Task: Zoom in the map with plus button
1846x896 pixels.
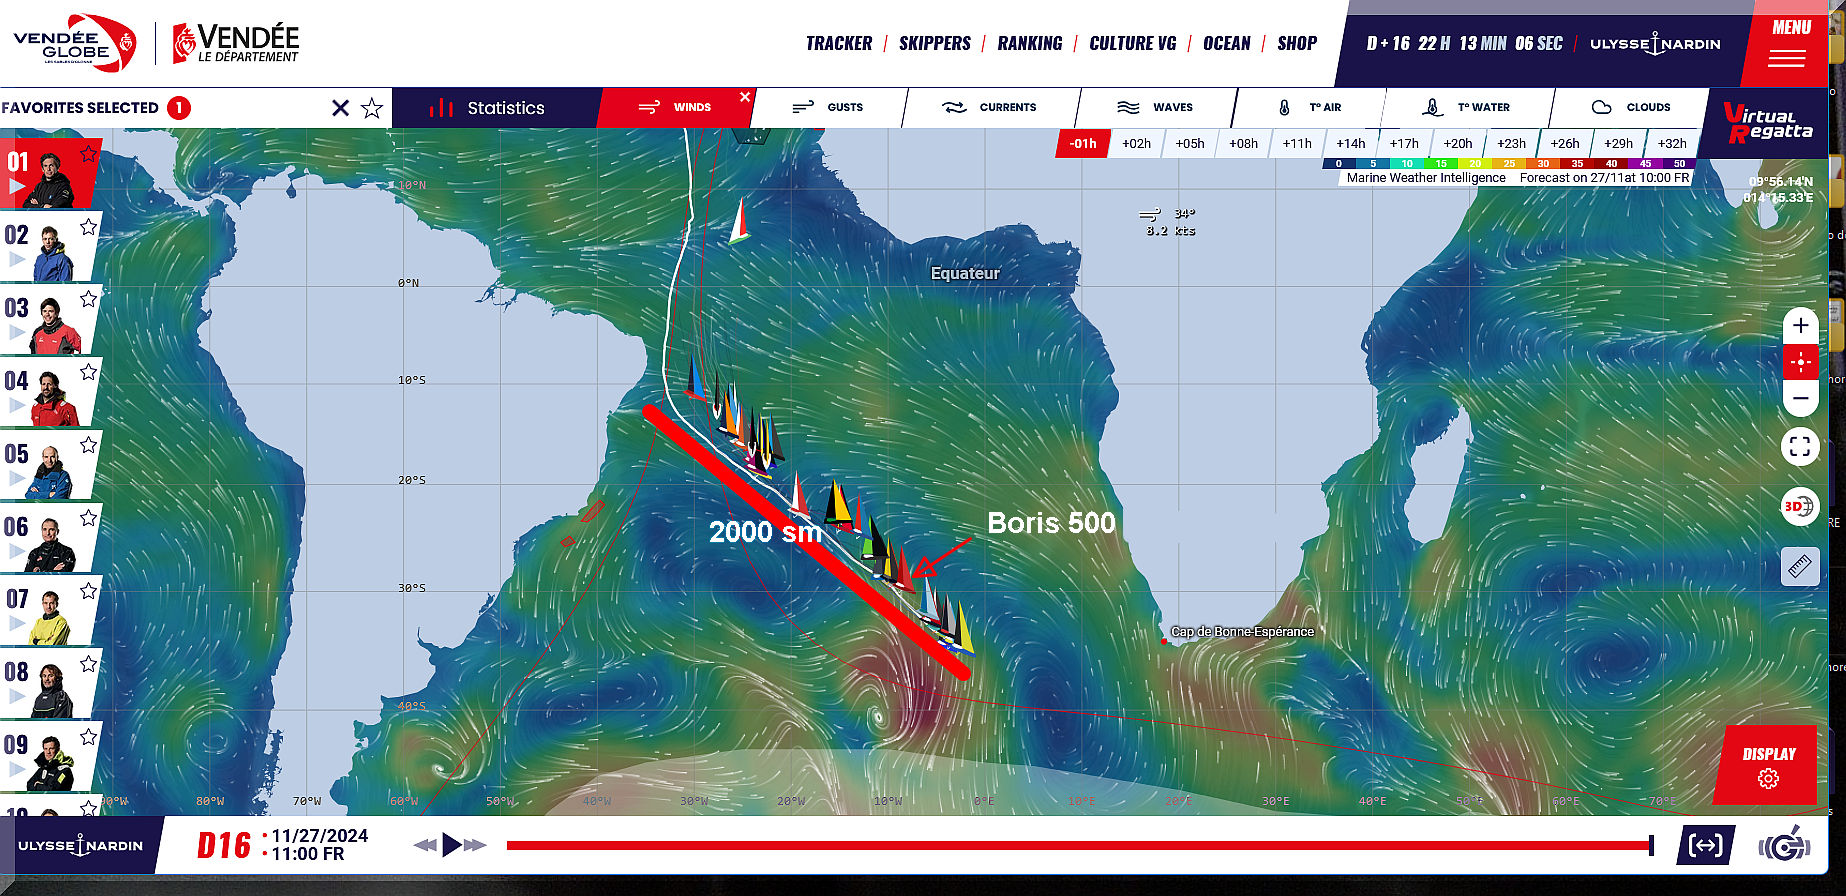Action: click(x=1800, y=326)
